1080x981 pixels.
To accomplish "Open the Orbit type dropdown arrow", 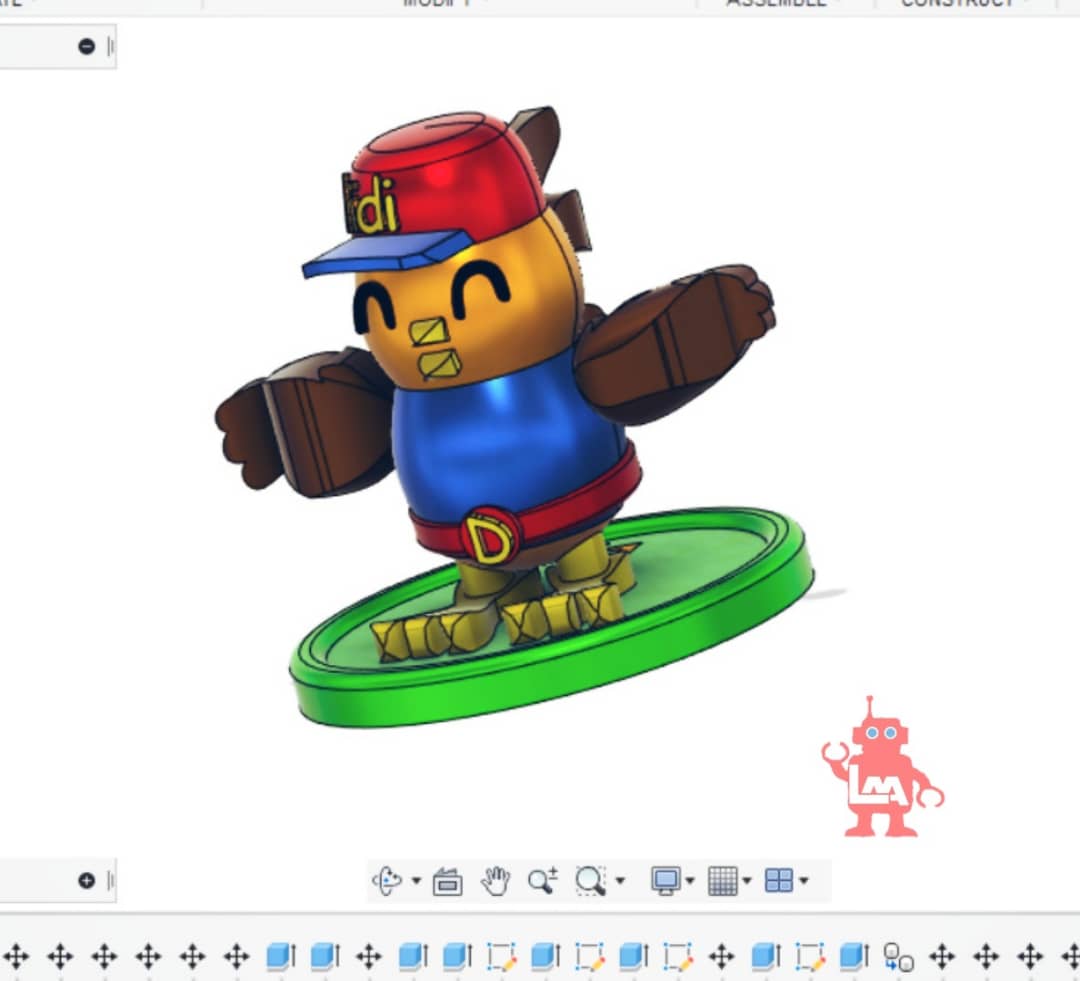I will pos(416,880).
